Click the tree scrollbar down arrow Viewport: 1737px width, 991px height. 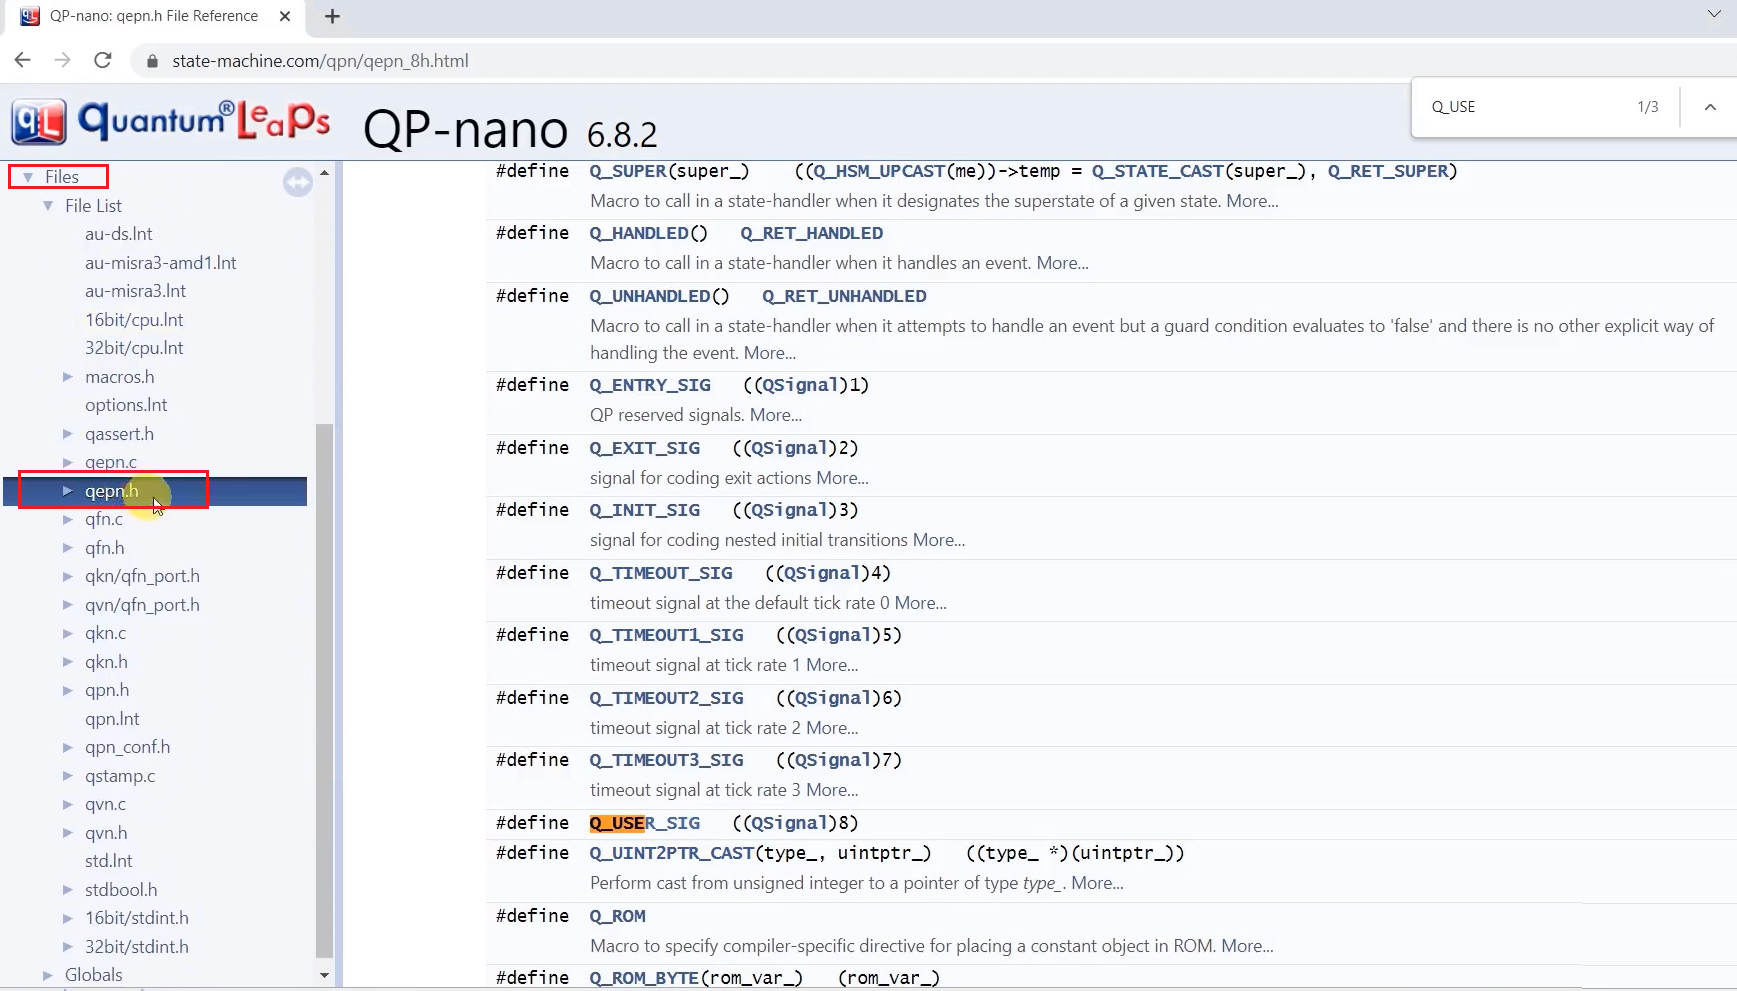pos(324,975)
